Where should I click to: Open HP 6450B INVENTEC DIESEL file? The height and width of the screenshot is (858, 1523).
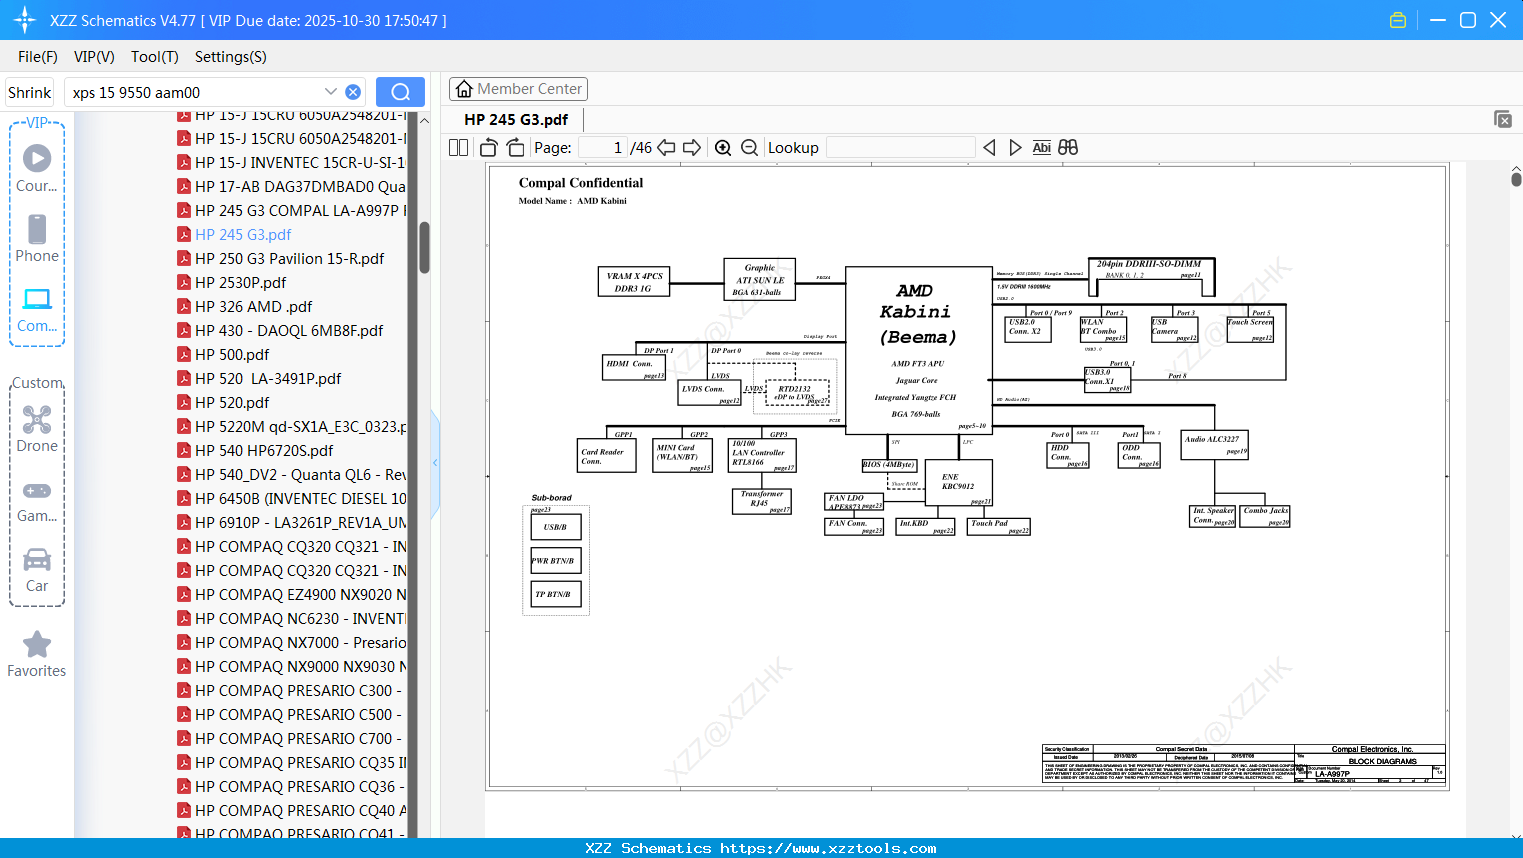292,498
